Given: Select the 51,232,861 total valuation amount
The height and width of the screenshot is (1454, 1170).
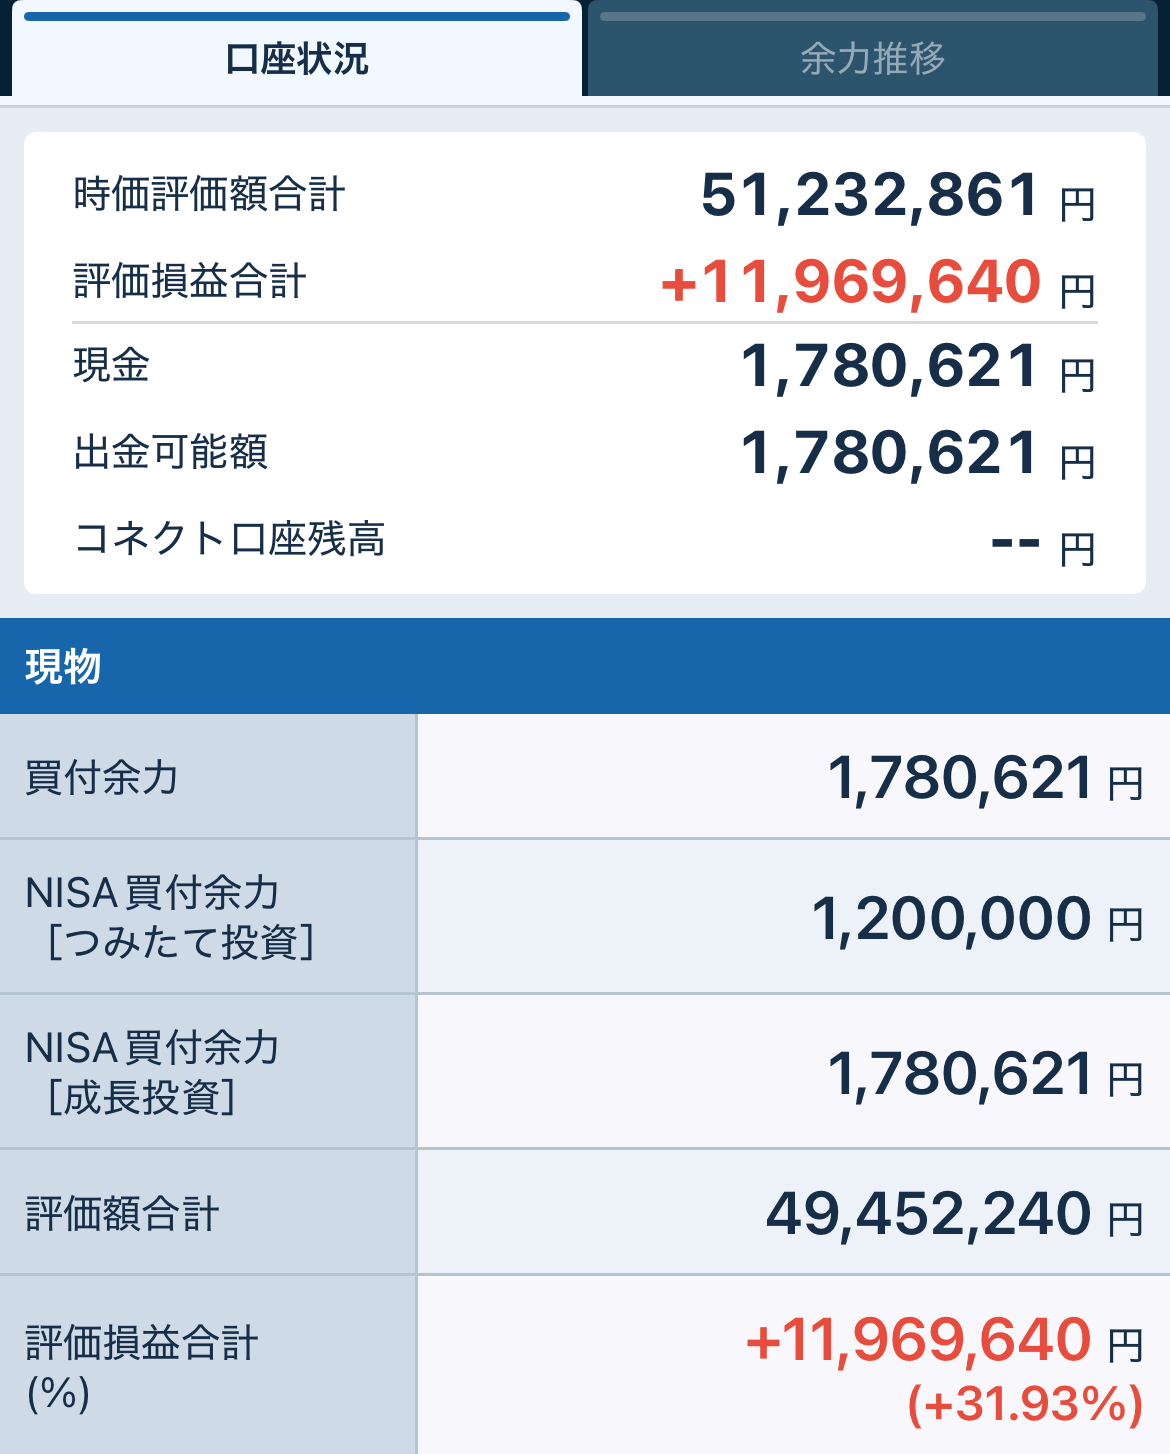Looking at the screenshot, I should click(871, 195).
